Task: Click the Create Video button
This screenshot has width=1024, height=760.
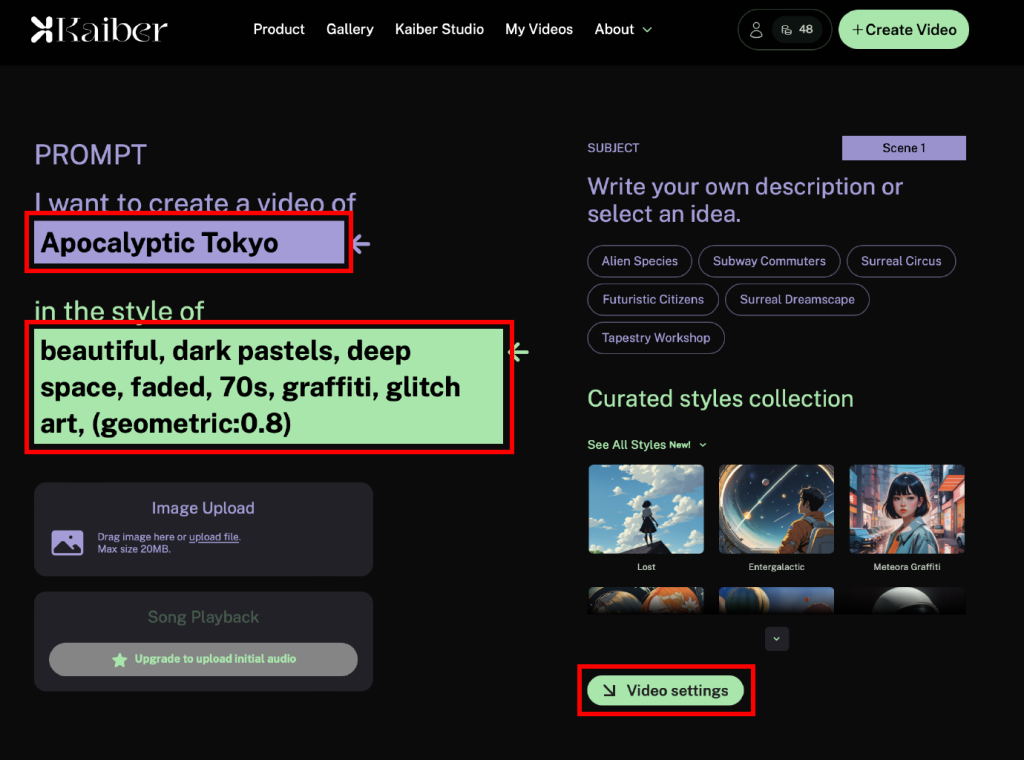Action: click(x=903, y=29)
